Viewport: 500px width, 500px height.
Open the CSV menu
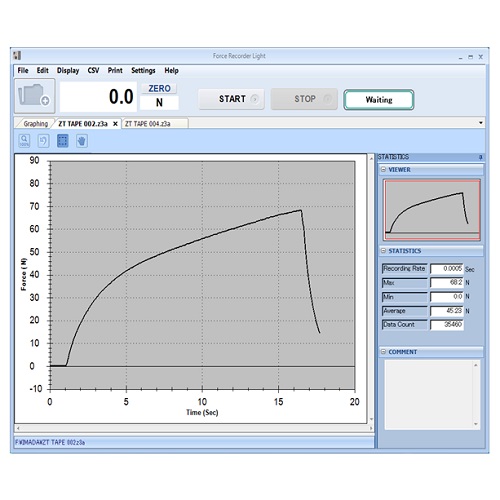click(x=93, y=70)
